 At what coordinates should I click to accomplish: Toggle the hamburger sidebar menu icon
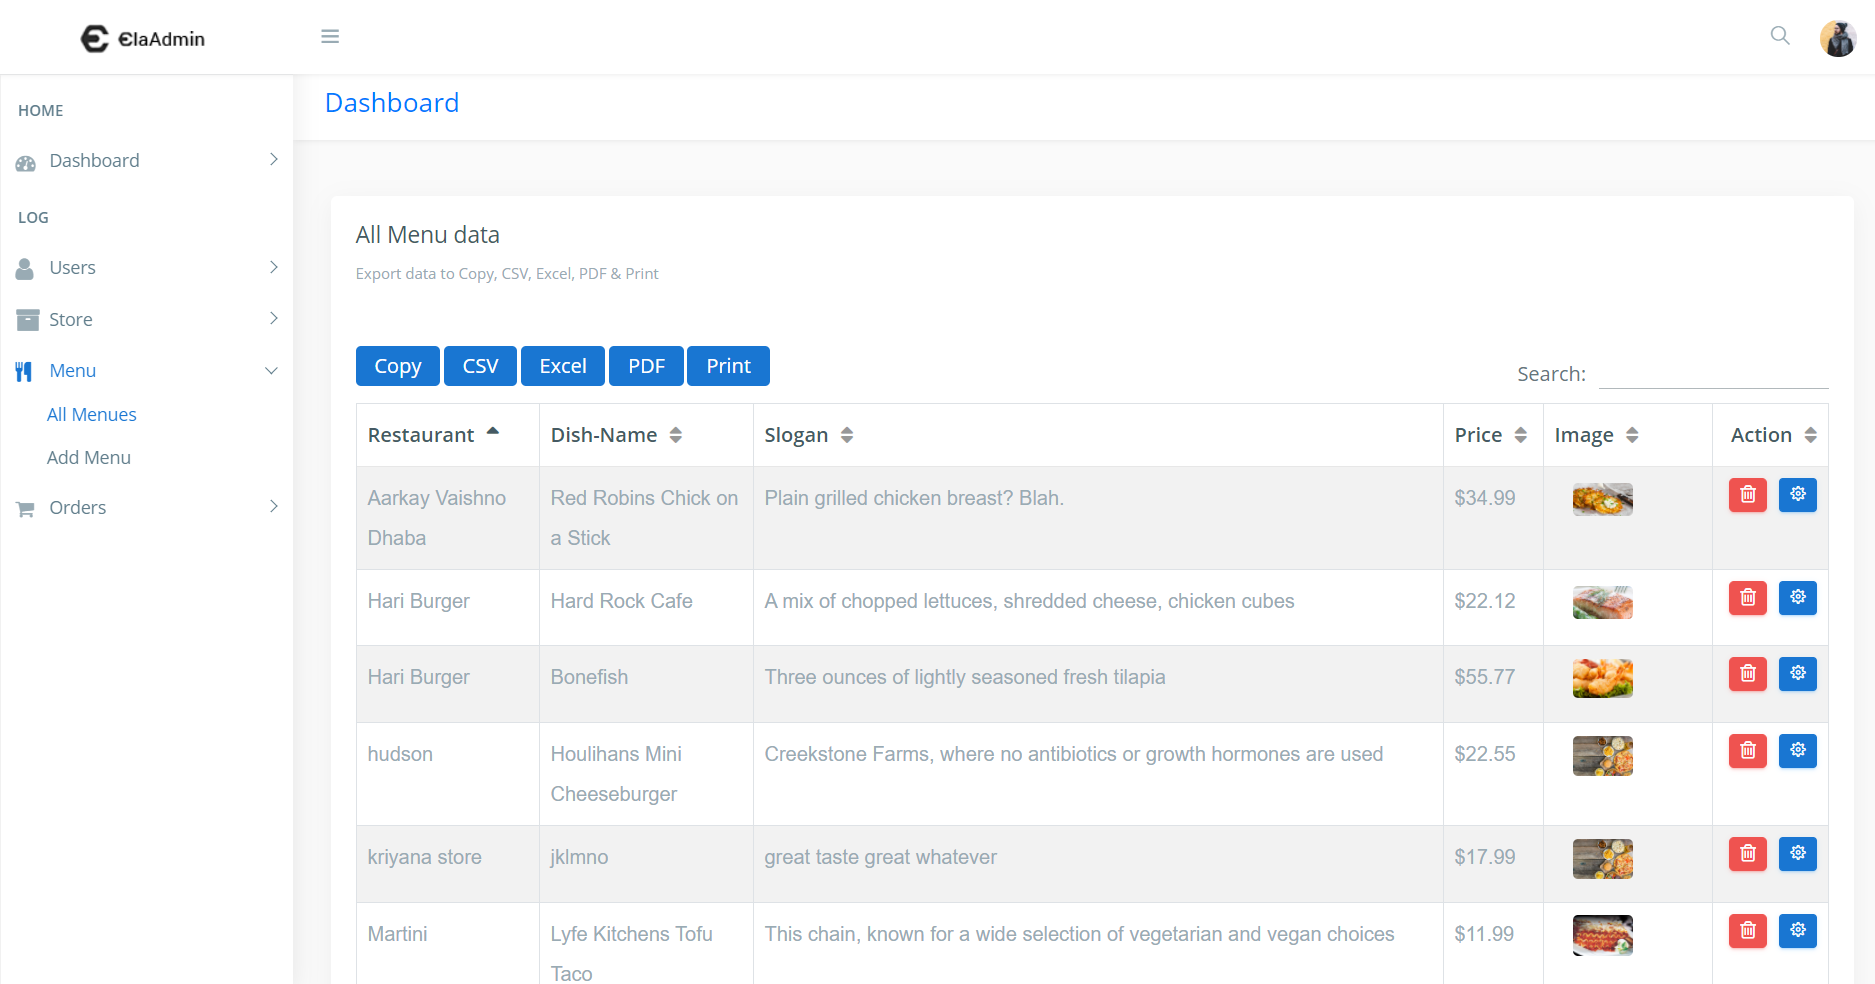330,37
